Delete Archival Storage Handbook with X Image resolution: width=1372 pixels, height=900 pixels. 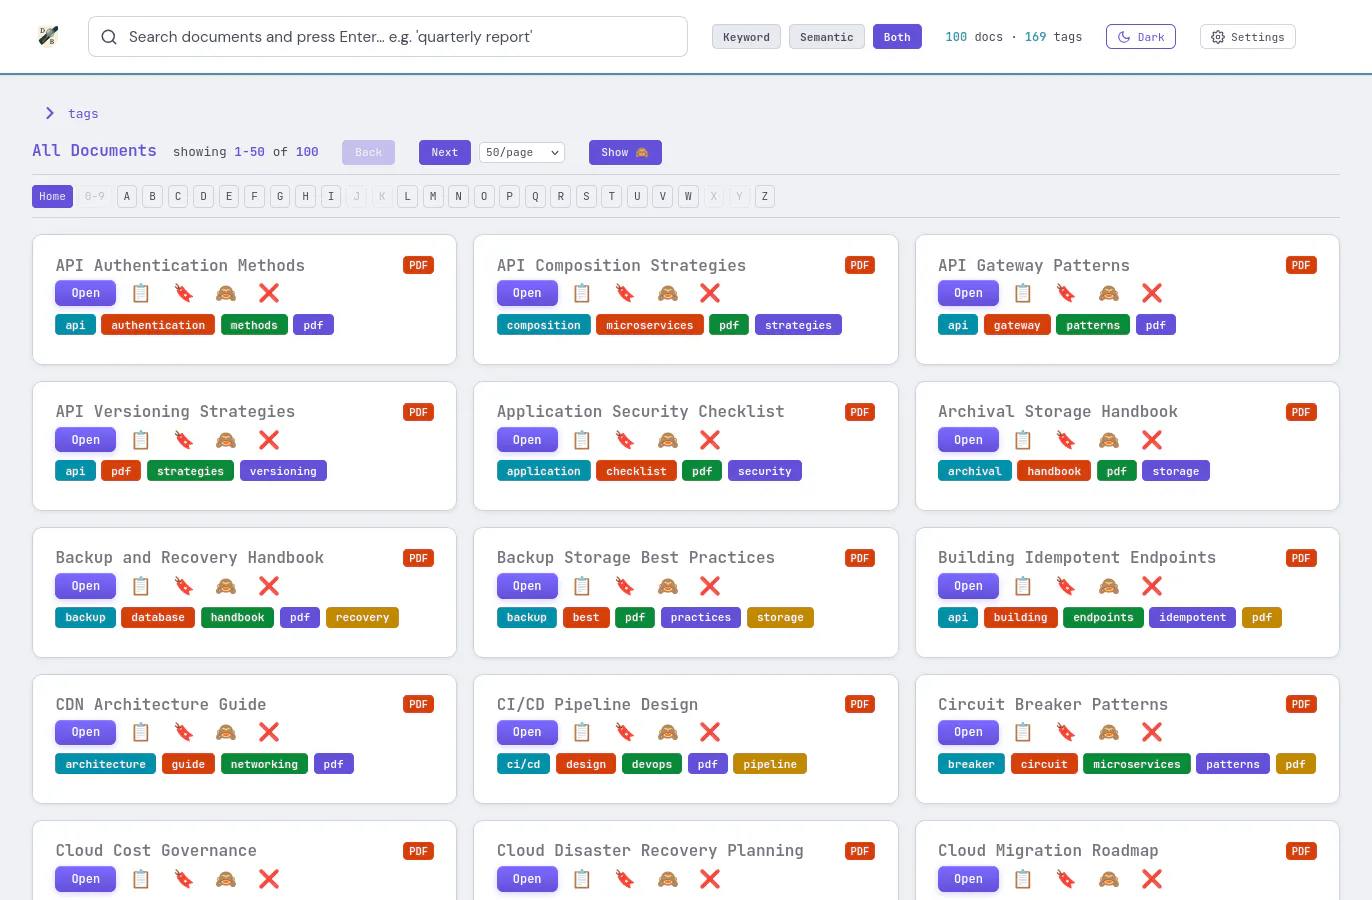[1152, 440]
